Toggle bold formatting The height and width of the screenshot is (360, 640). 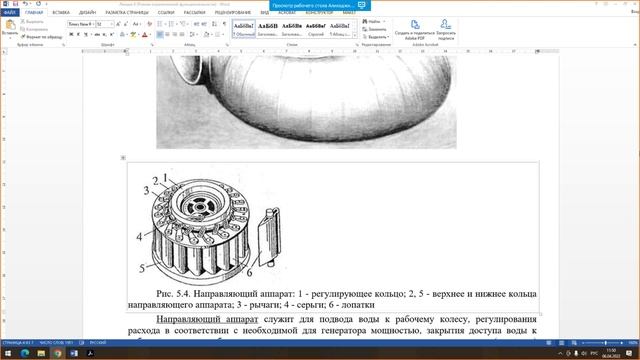[x=71, y=35]
